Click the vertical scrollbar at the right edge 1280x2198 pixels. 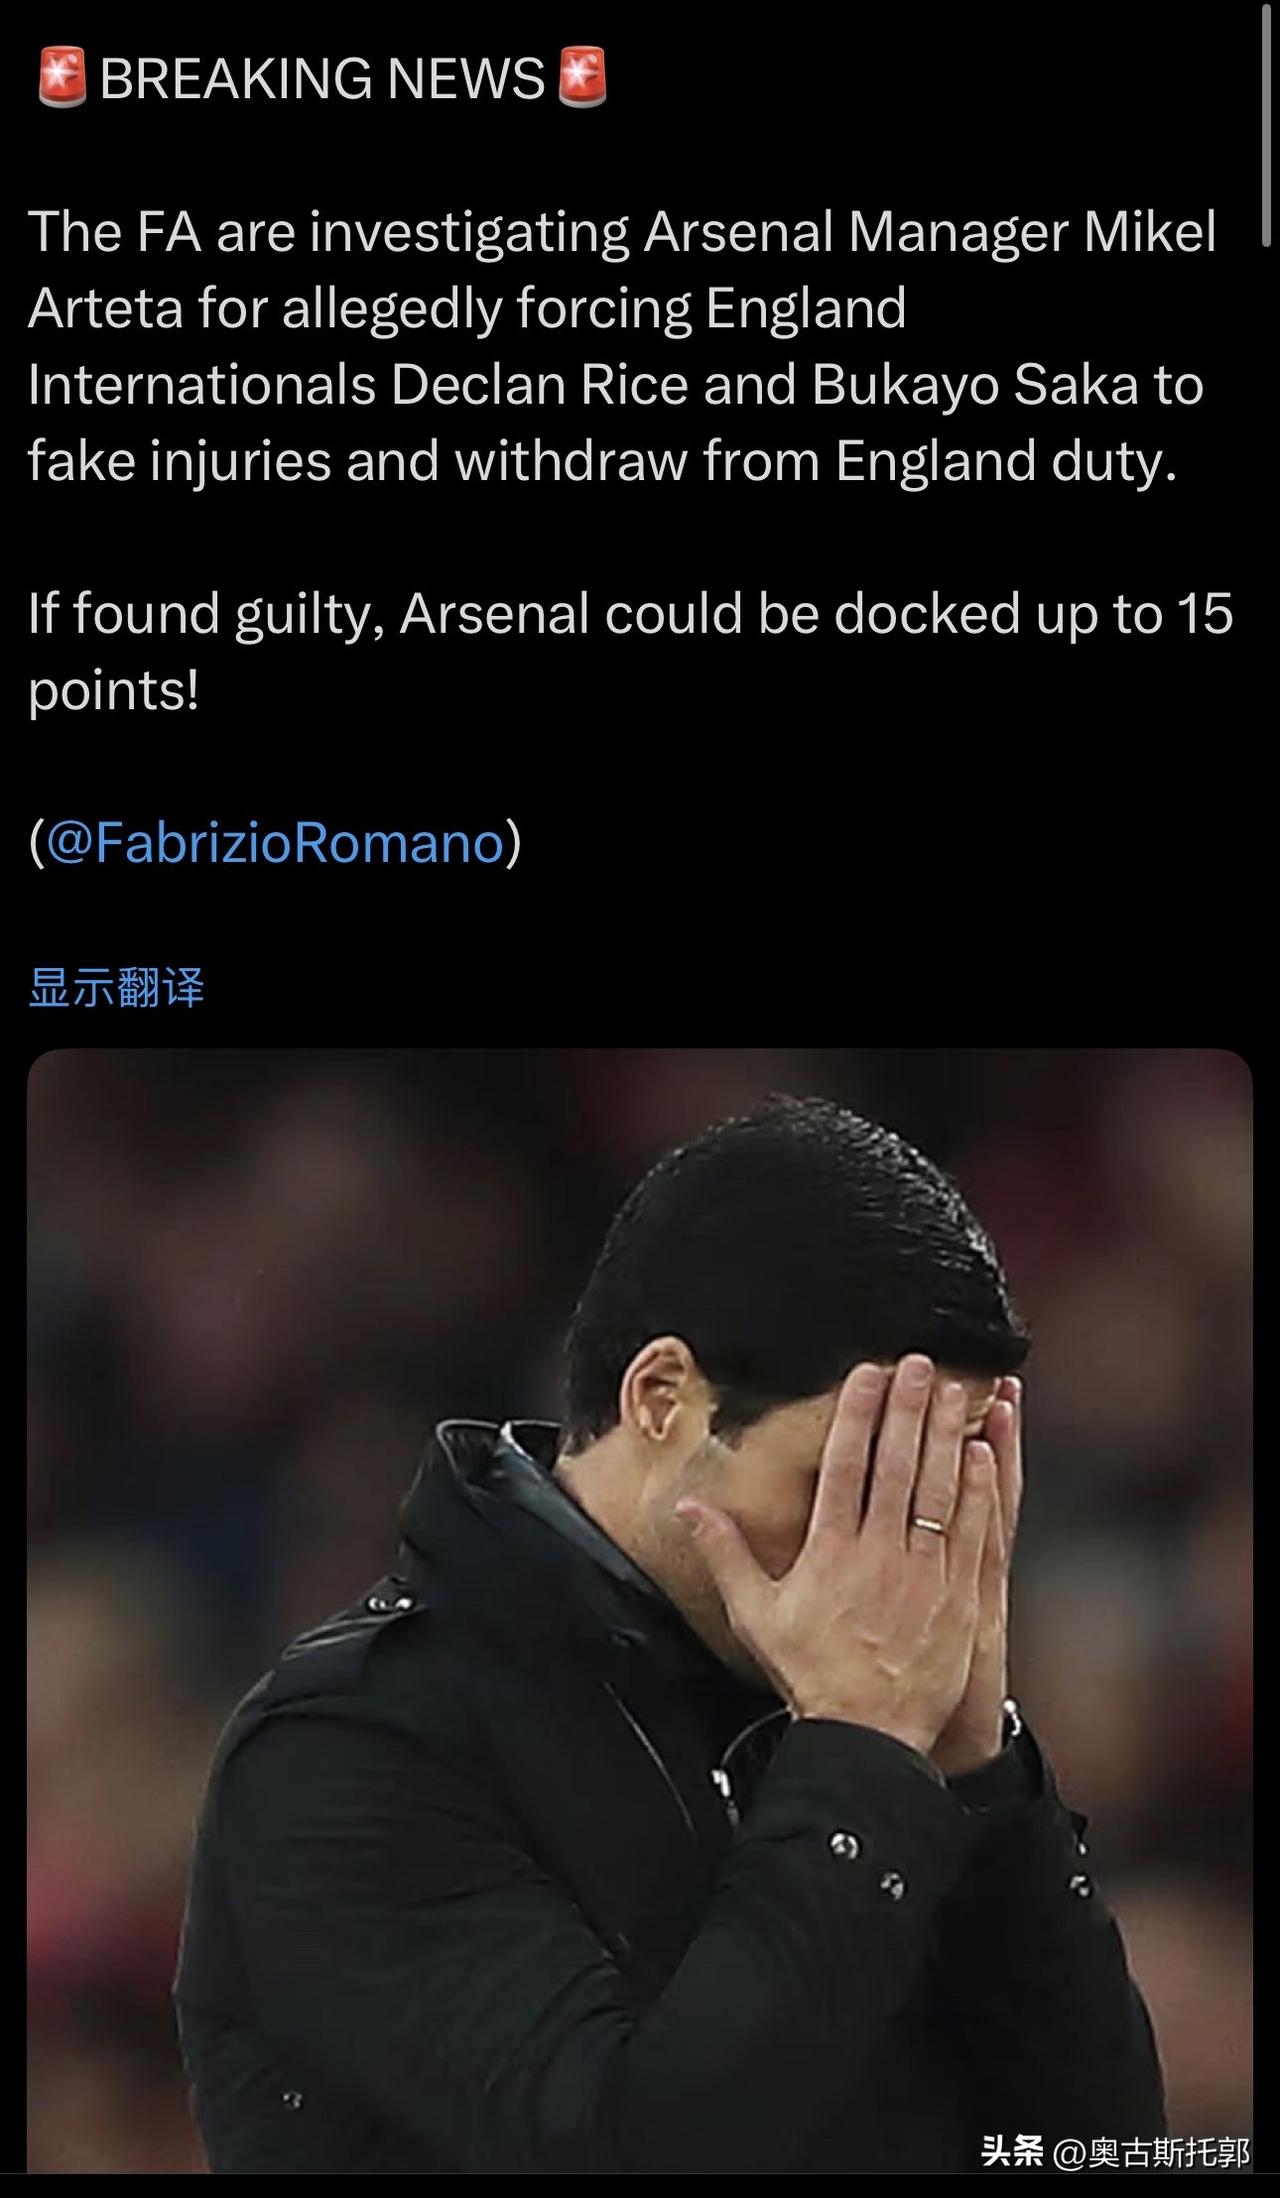[x=1268, y=123]
